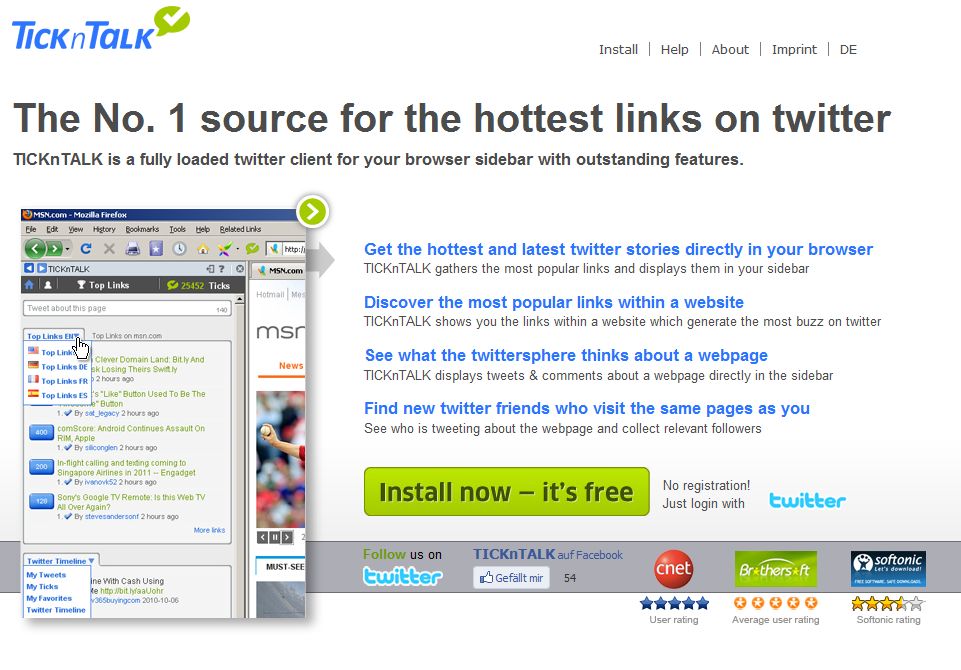The image size is (961, 670).
Task: Click Install now – it's free button
Action: pyautogui.click(x=506, y=492)
